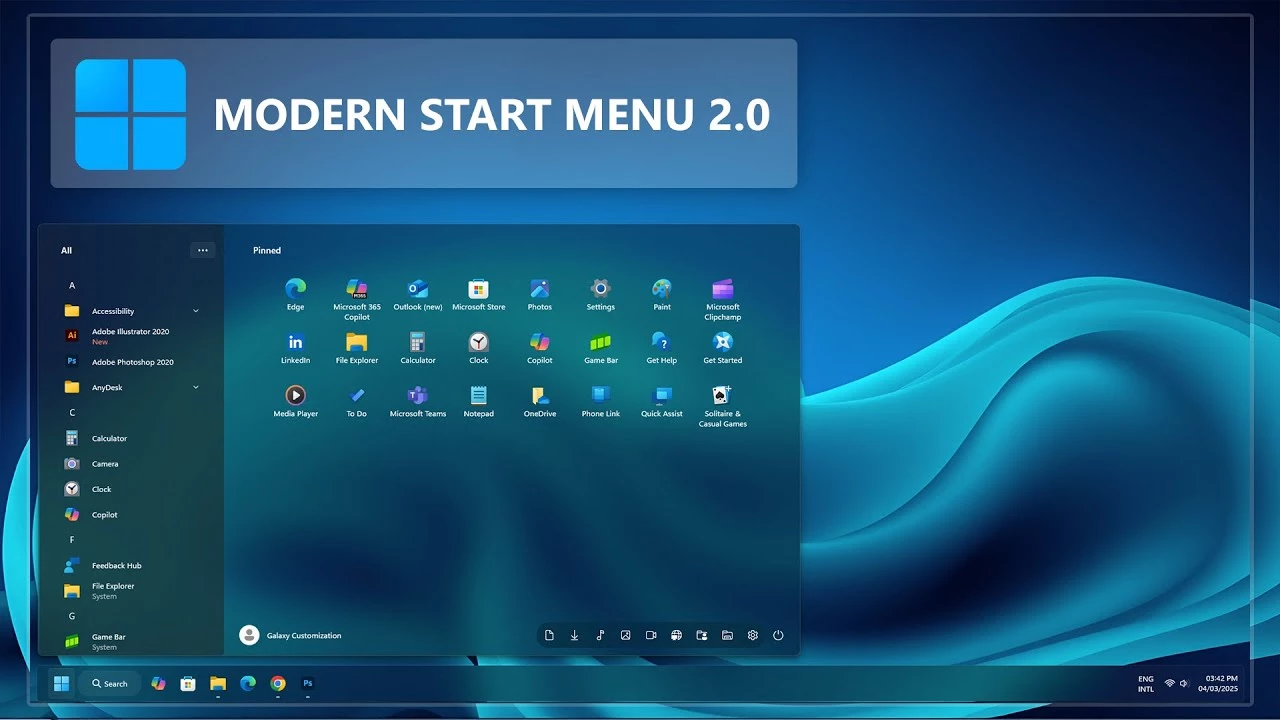The image size is (1280, 720).
Task: Open File Explorer shortcut in Start footer
Action: pyautogui.click(x=727, y=635)
